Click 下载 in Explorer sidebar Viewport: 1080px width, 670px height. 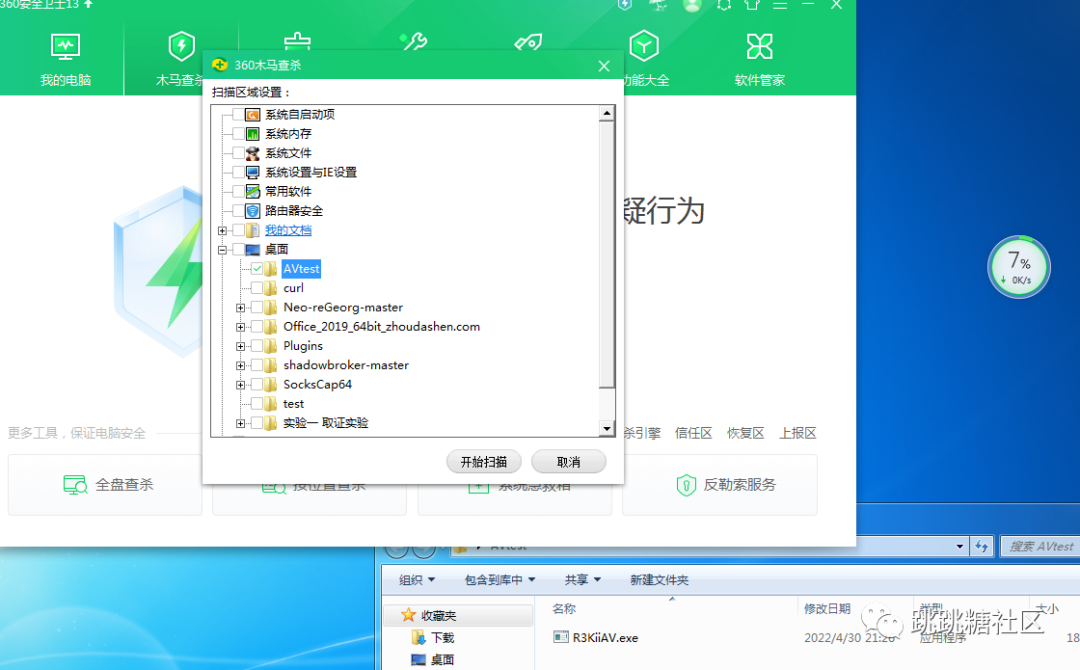443,638
